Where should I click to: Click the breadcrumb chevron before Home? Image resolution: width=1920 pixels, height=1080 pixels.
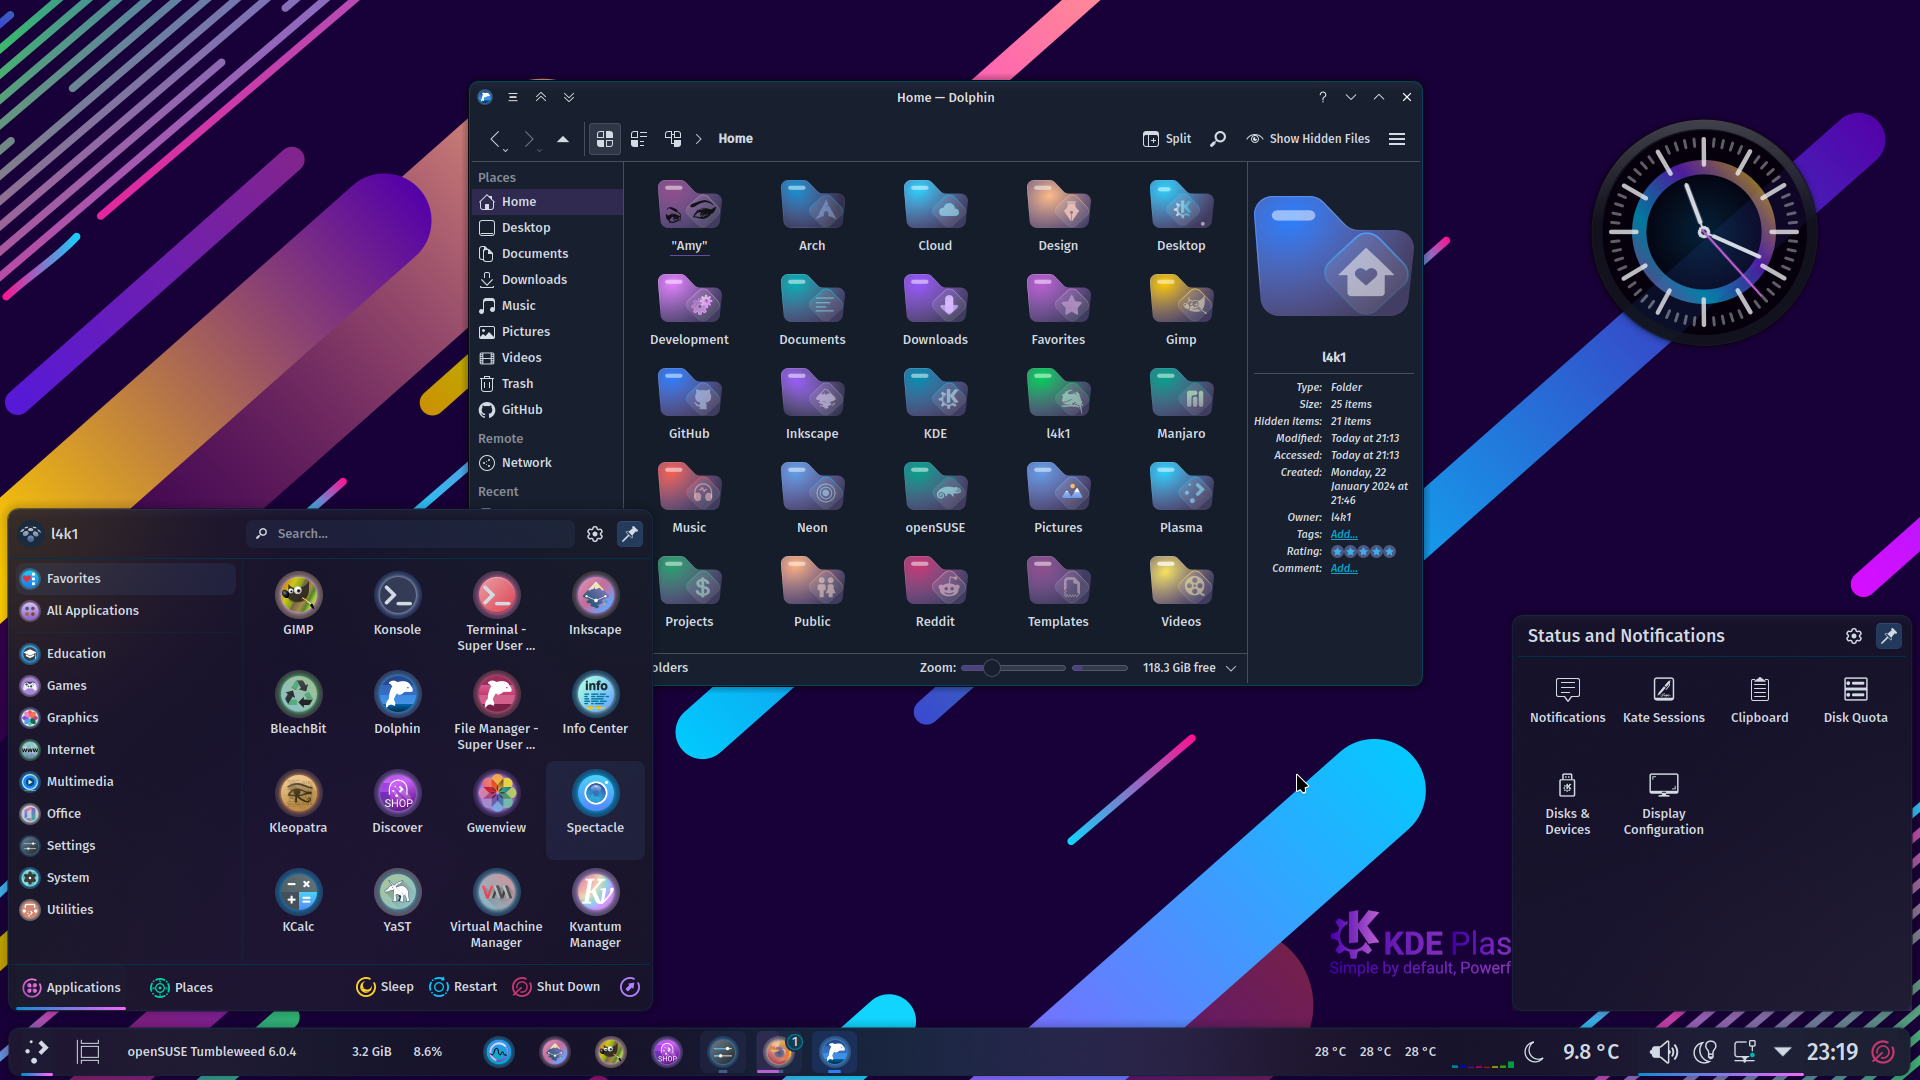698,139
